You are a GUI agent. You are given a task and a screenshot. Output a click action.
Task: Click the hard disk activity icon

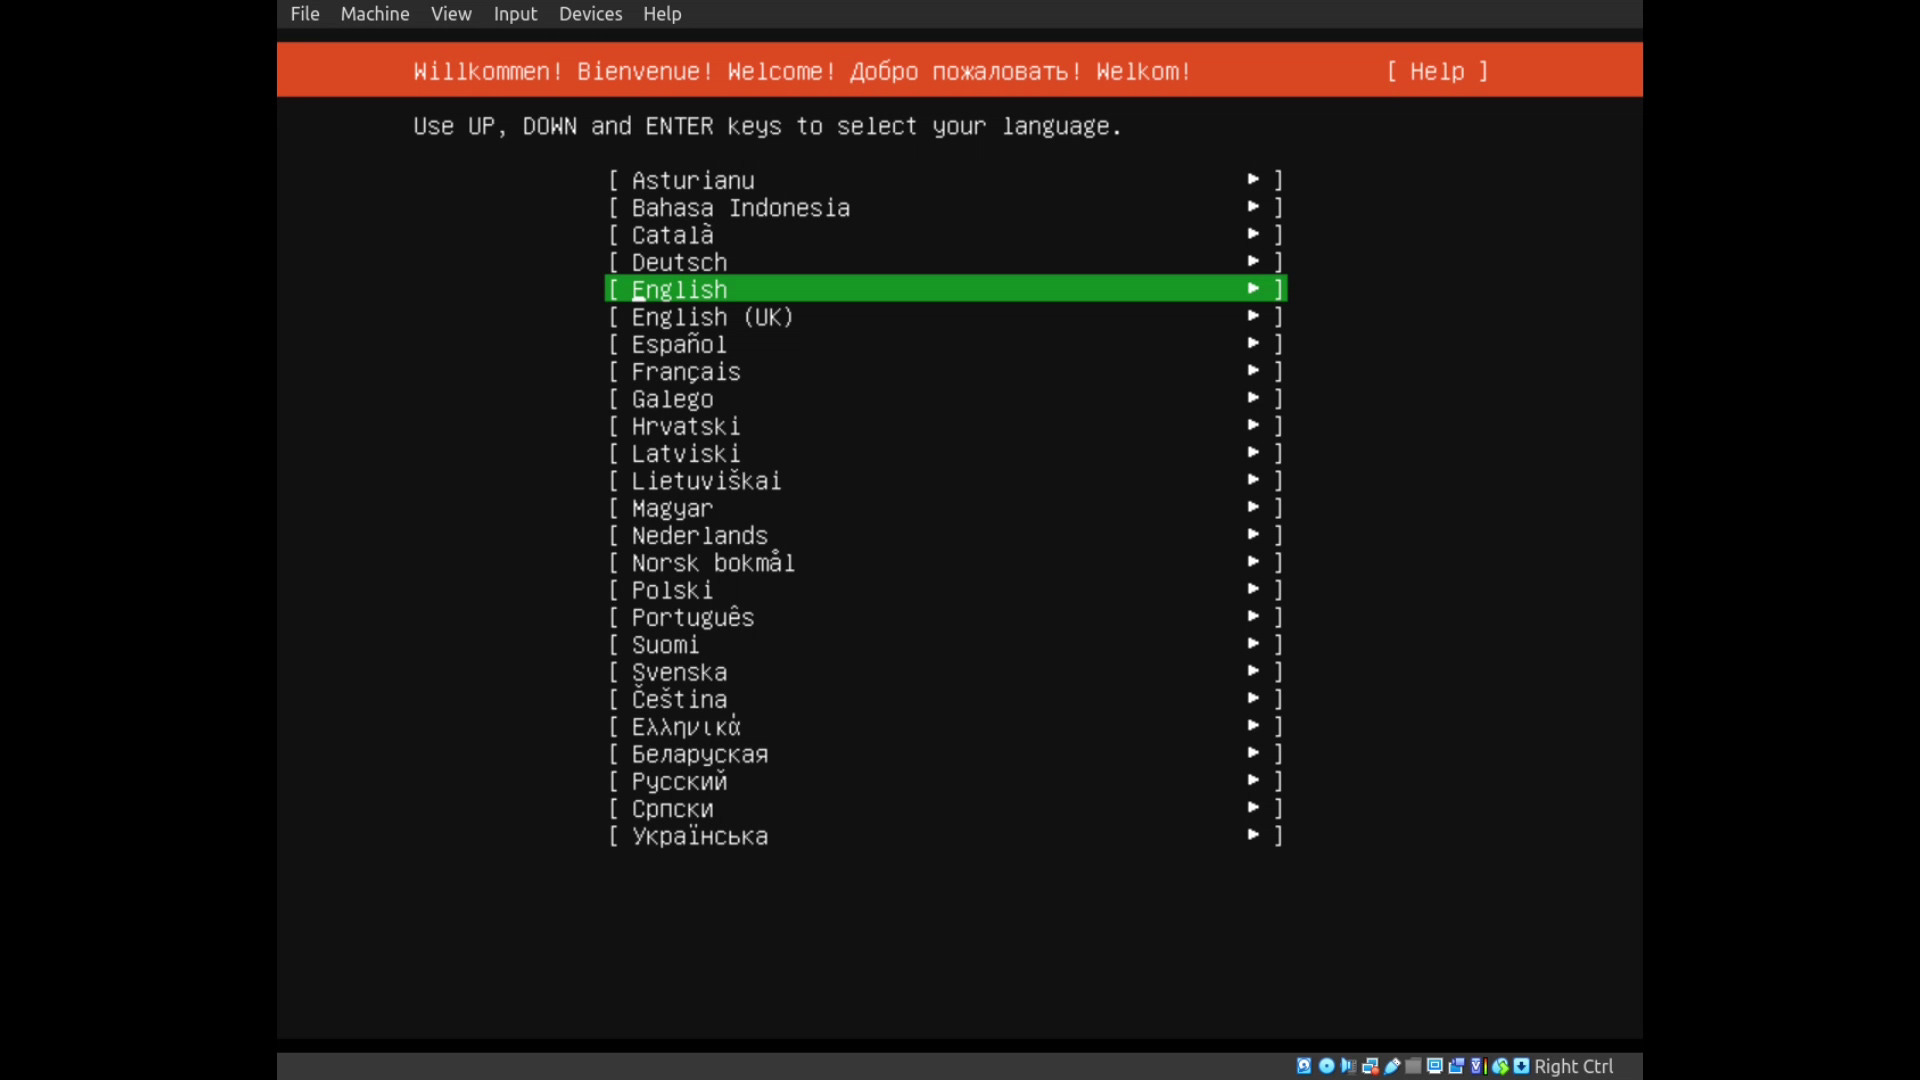[1304, 1066]
